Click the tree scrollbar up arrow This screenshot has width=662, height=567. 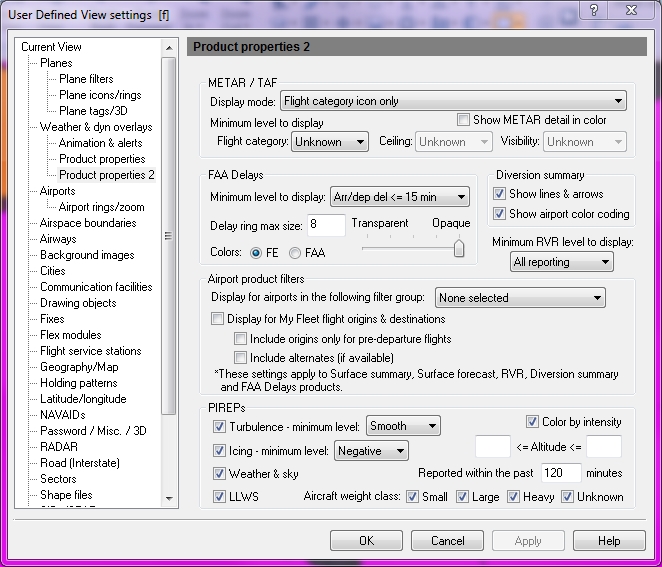tap(169, 48)
